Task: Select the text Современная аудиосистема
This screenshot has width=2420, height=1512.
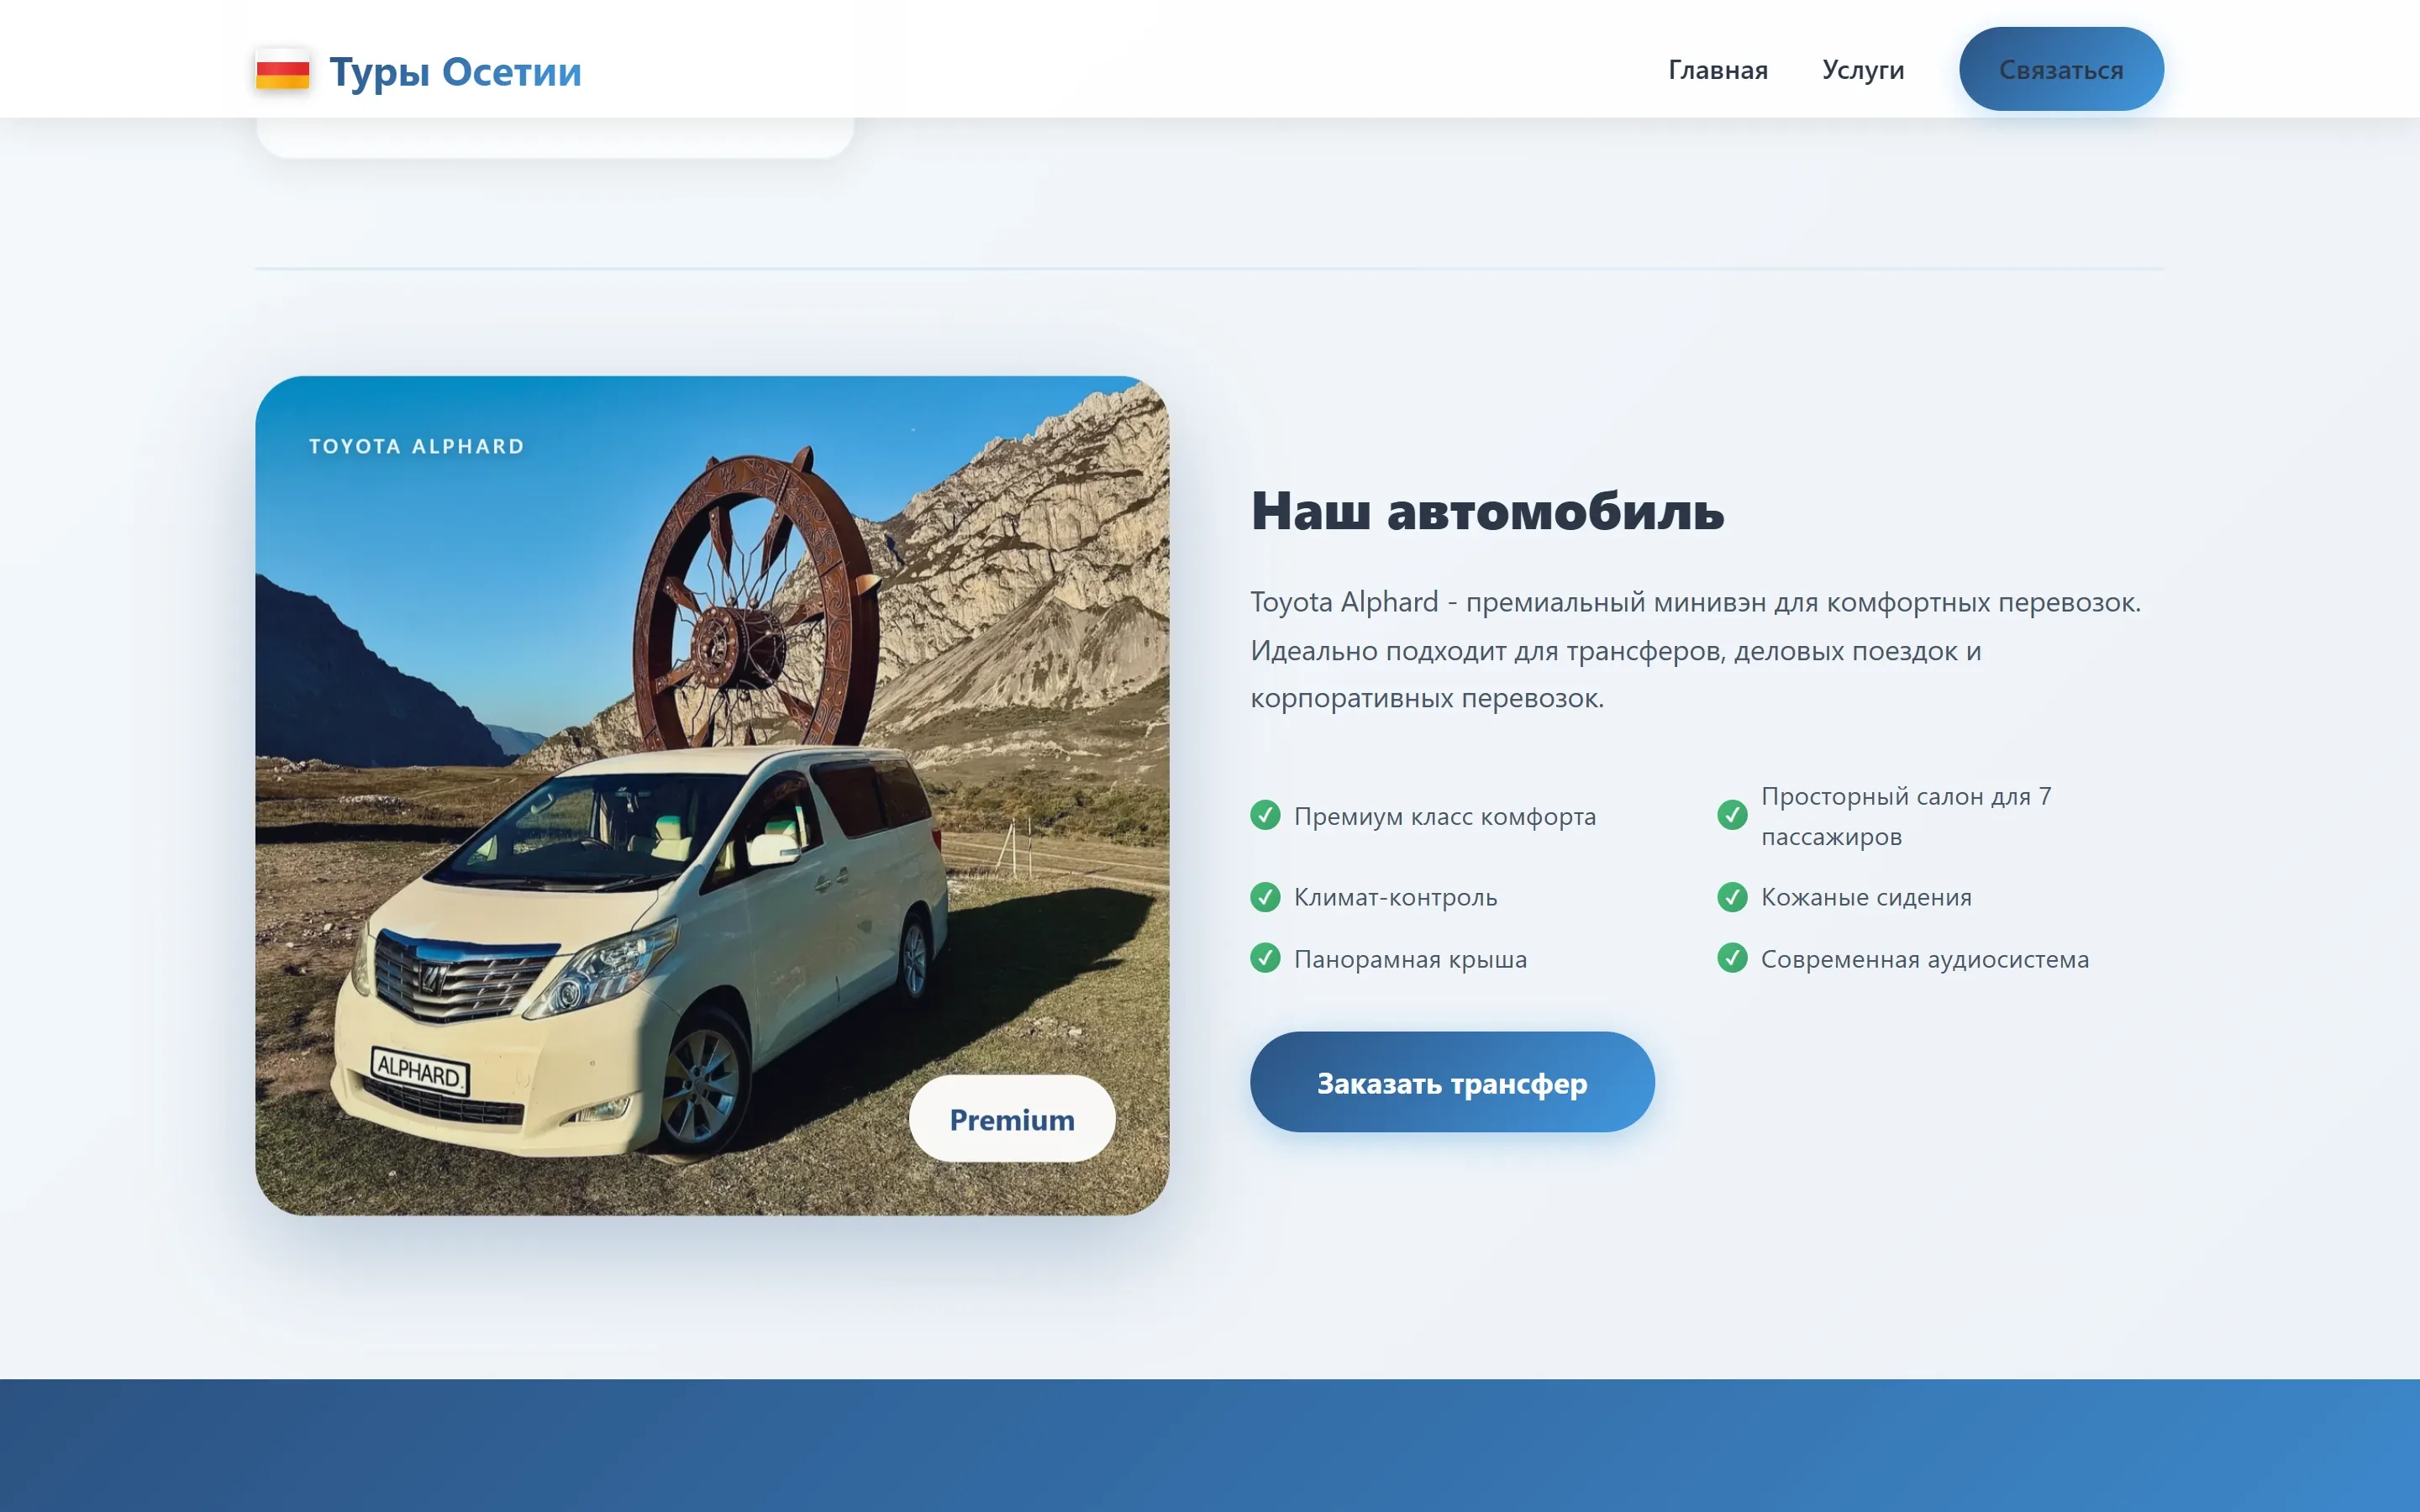Action: 1924,959
